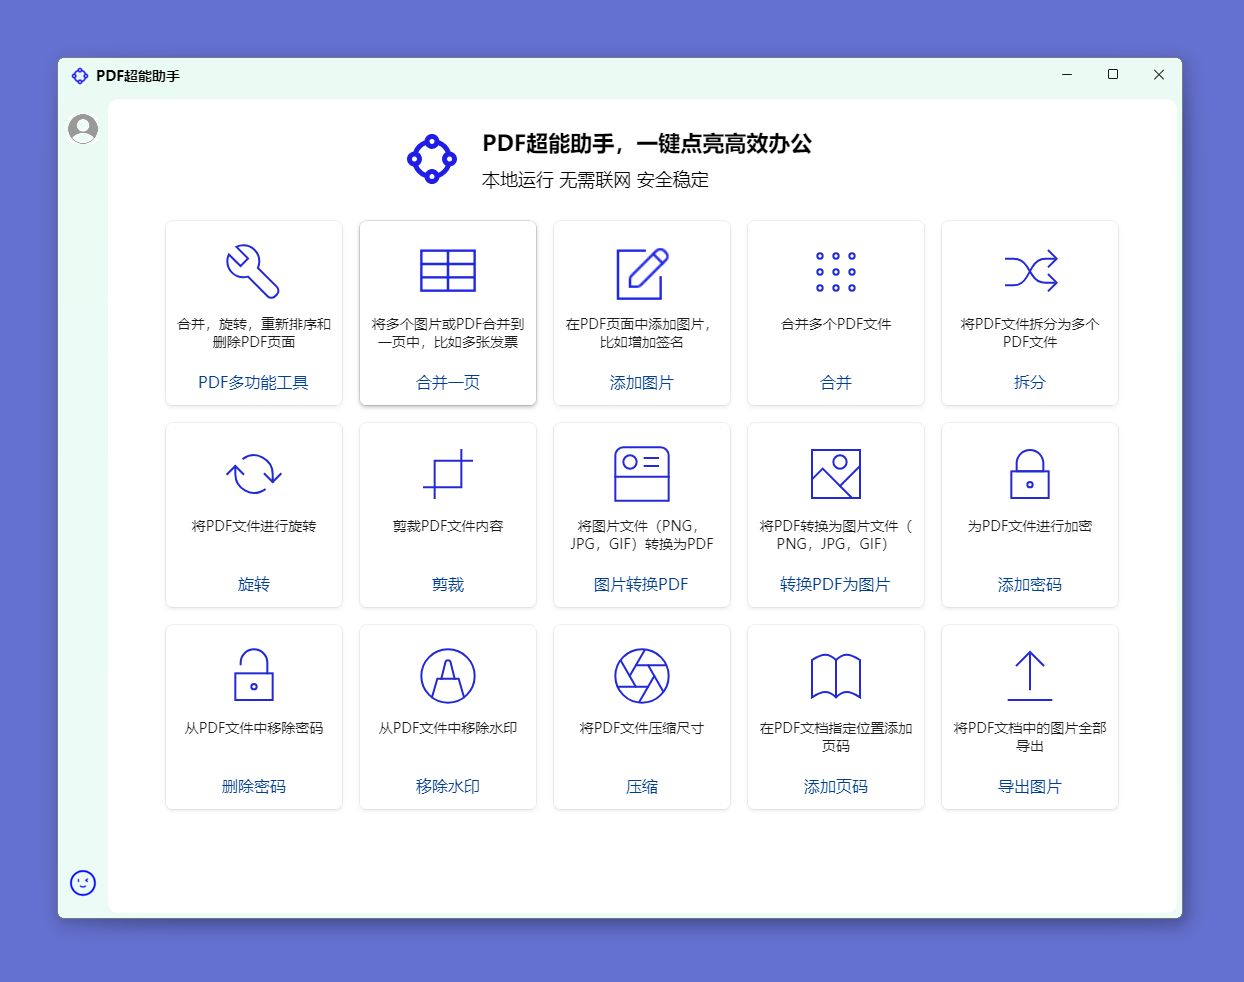The image size is (1244, 982).
Task: Click description 从PDF文件中移除密码
Action: pyautogui.click(x=254, y=728)
